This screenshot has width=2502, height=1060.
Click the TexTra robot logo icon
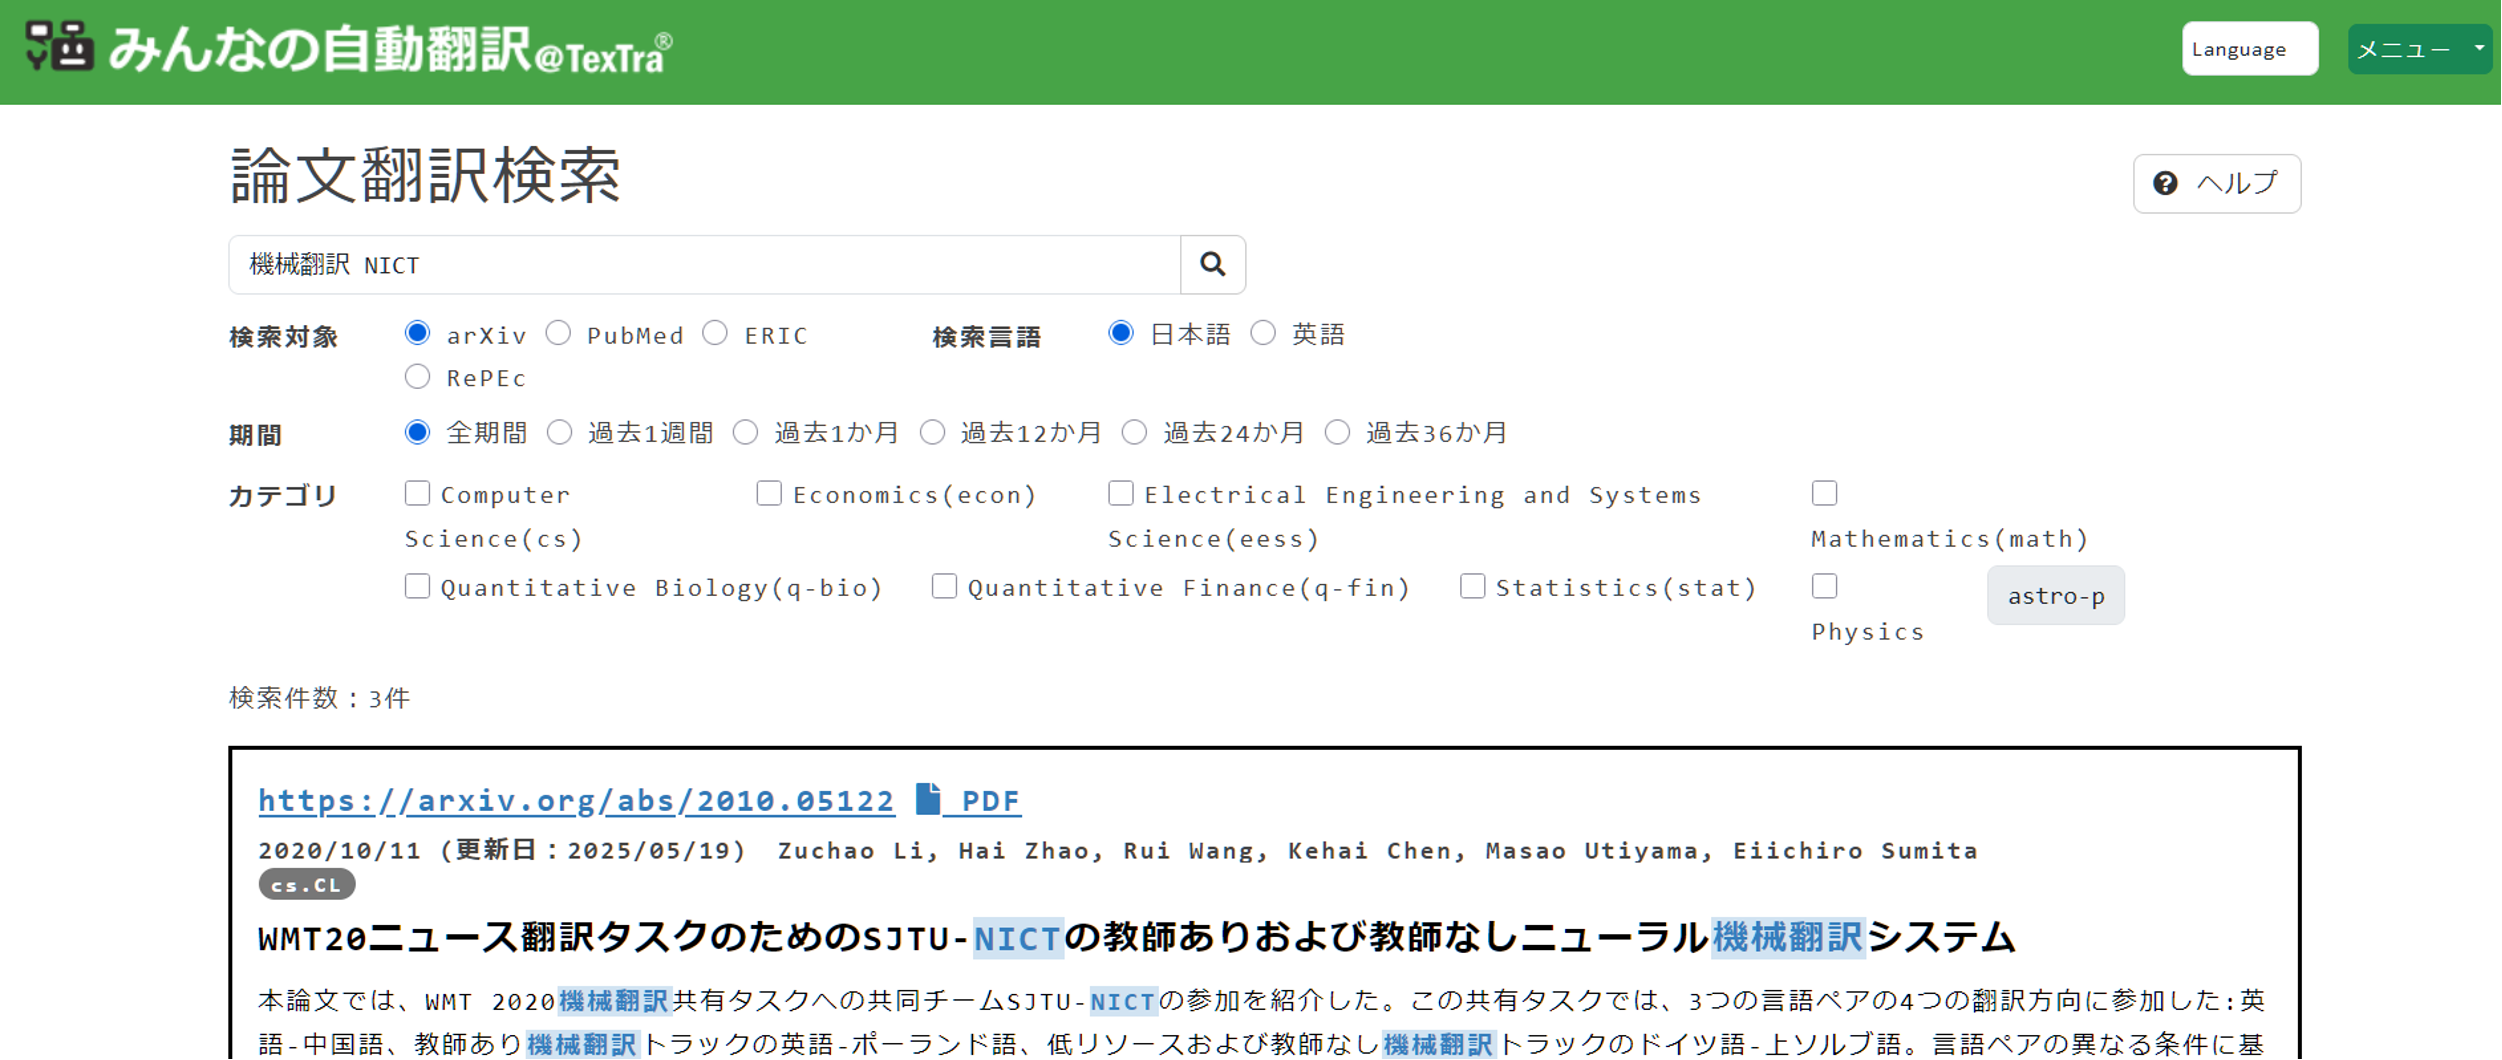click(x=60, y=47)
